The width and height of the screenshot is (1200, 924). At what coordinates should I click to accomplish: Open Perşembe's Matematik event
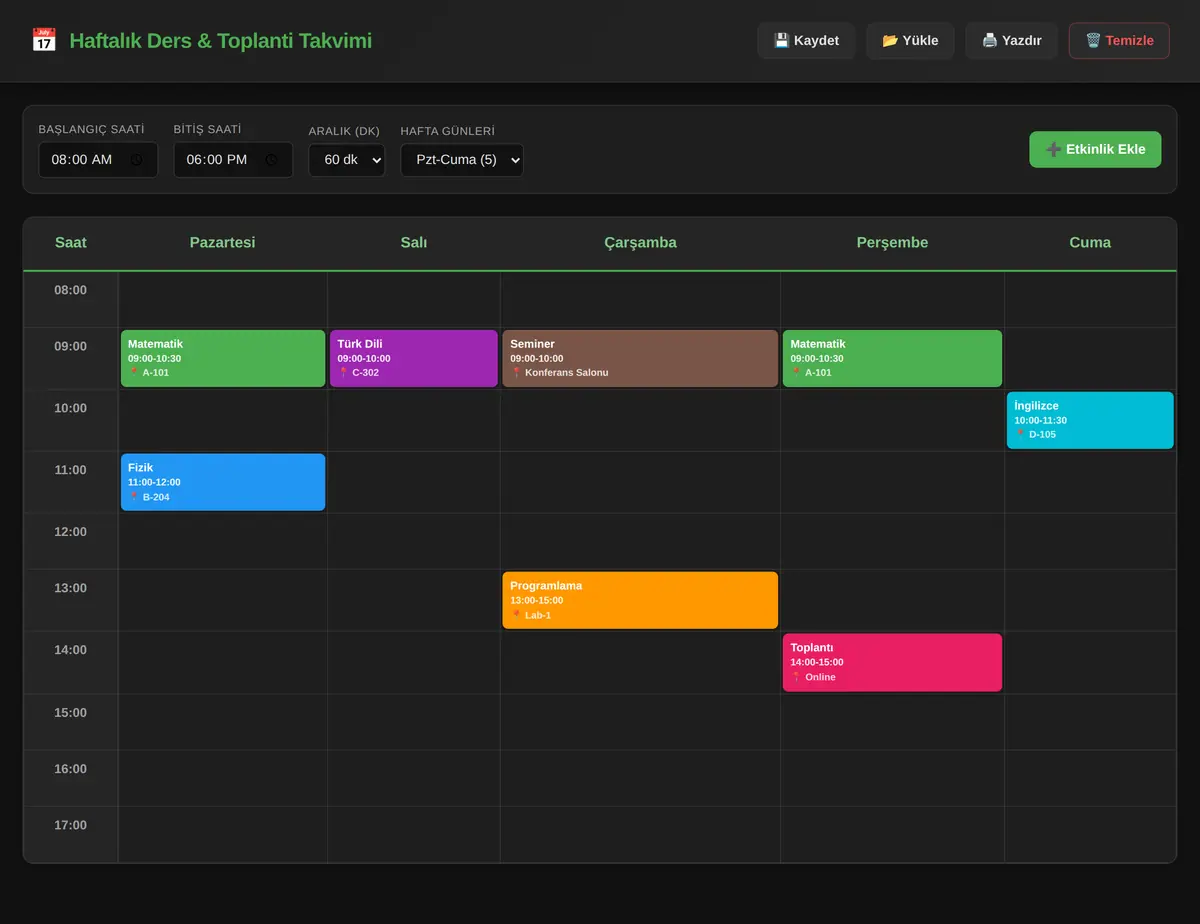tap(892, 358)
